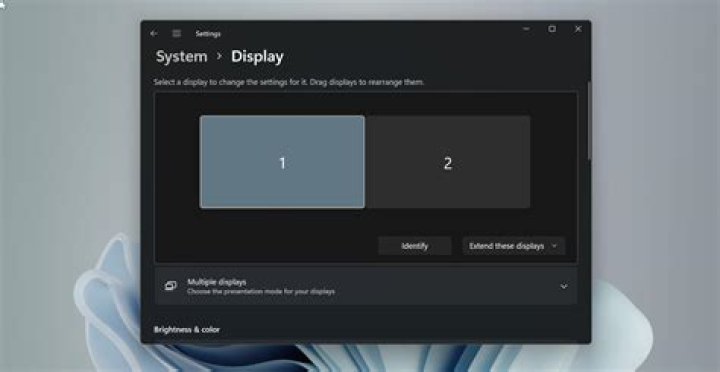Click the Settings title text
The image size is (720, 372).
[x=208, y=34]
